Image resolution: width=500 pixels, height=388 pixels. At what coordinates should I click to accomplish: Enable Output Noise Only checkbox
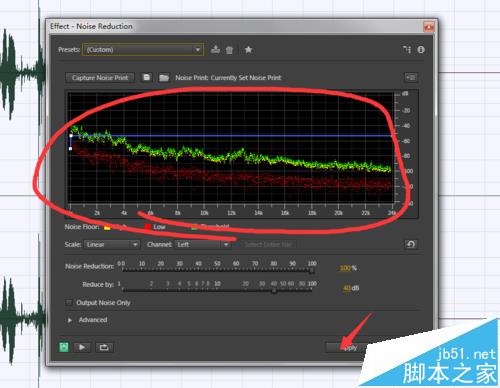[69, 303]
